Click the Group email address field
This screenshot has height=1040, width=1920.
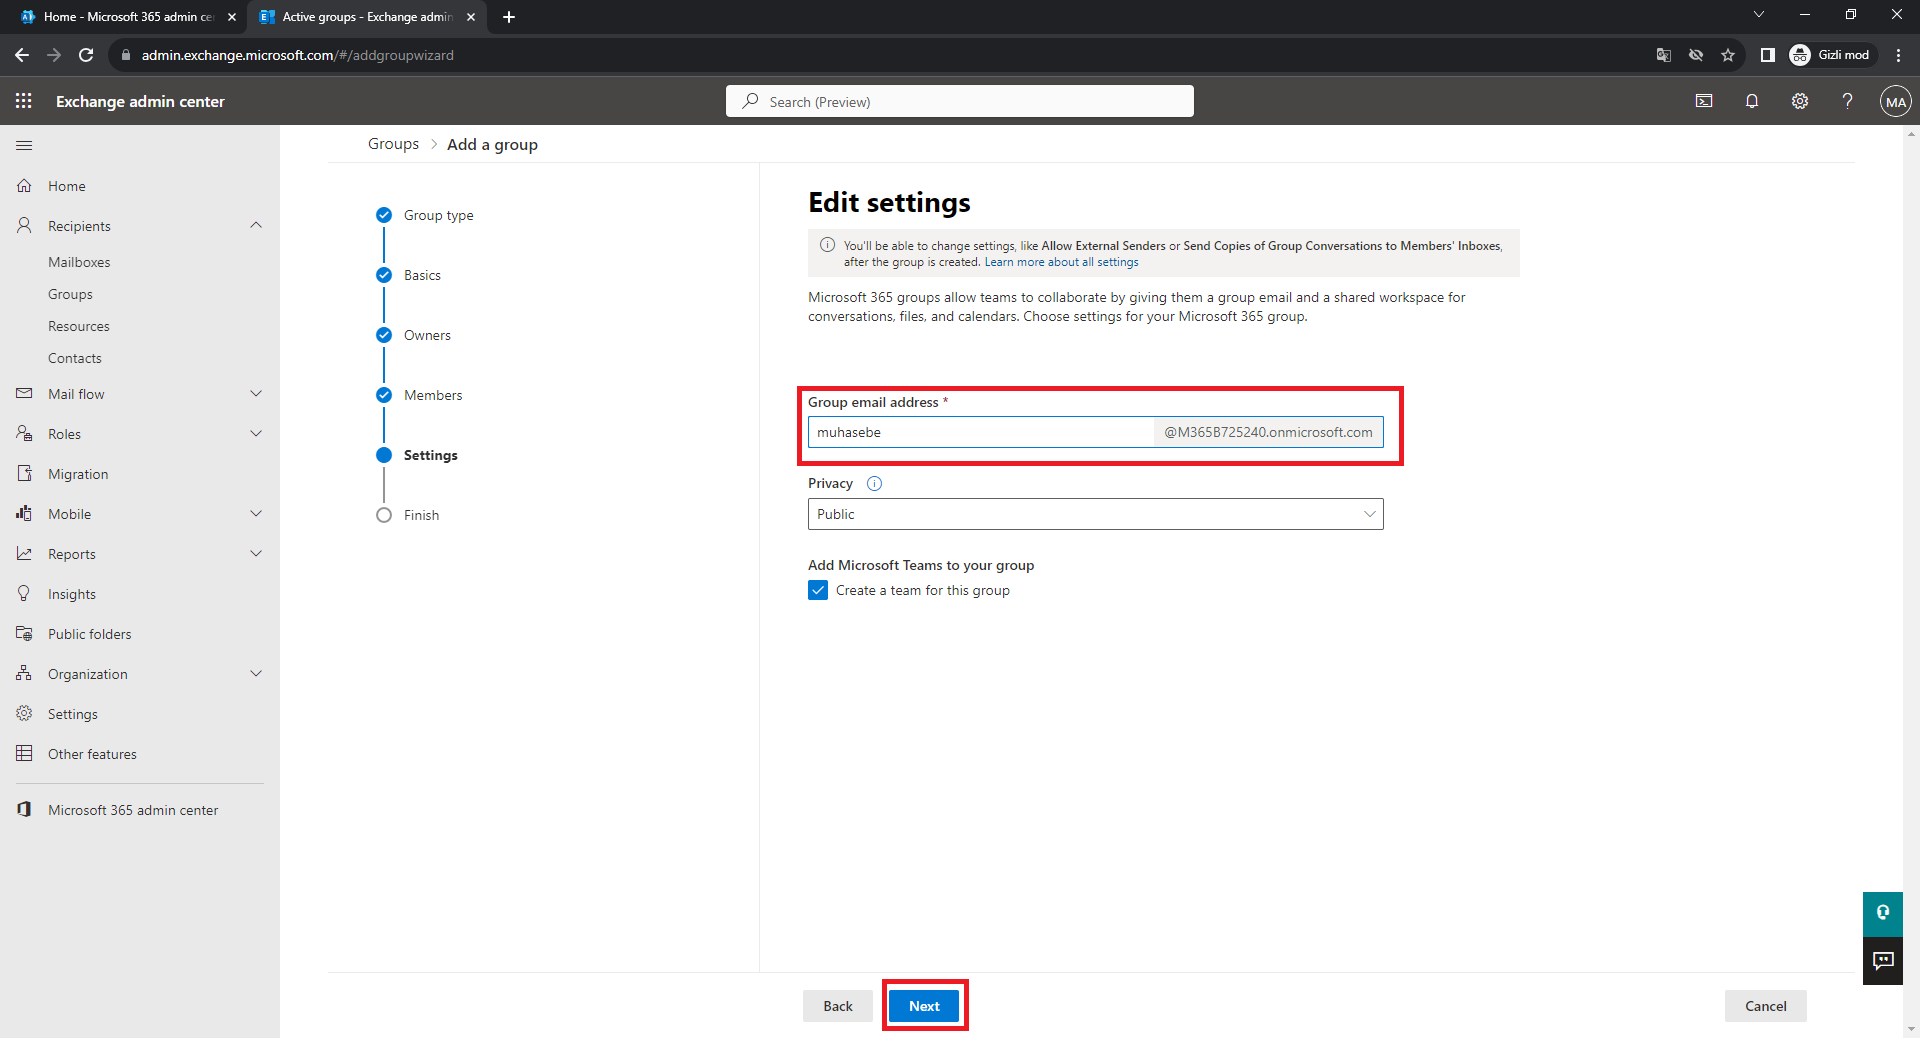(980, 433)
